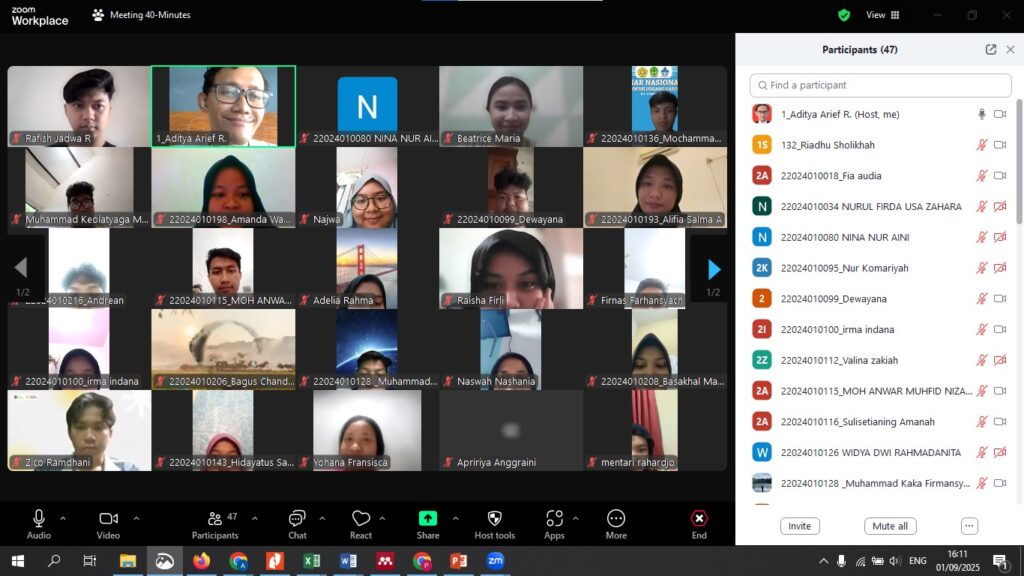The height and width of the screenshot is (576, 1024).
Task: Open Word from taskbar
Action: tap(348, 561)
